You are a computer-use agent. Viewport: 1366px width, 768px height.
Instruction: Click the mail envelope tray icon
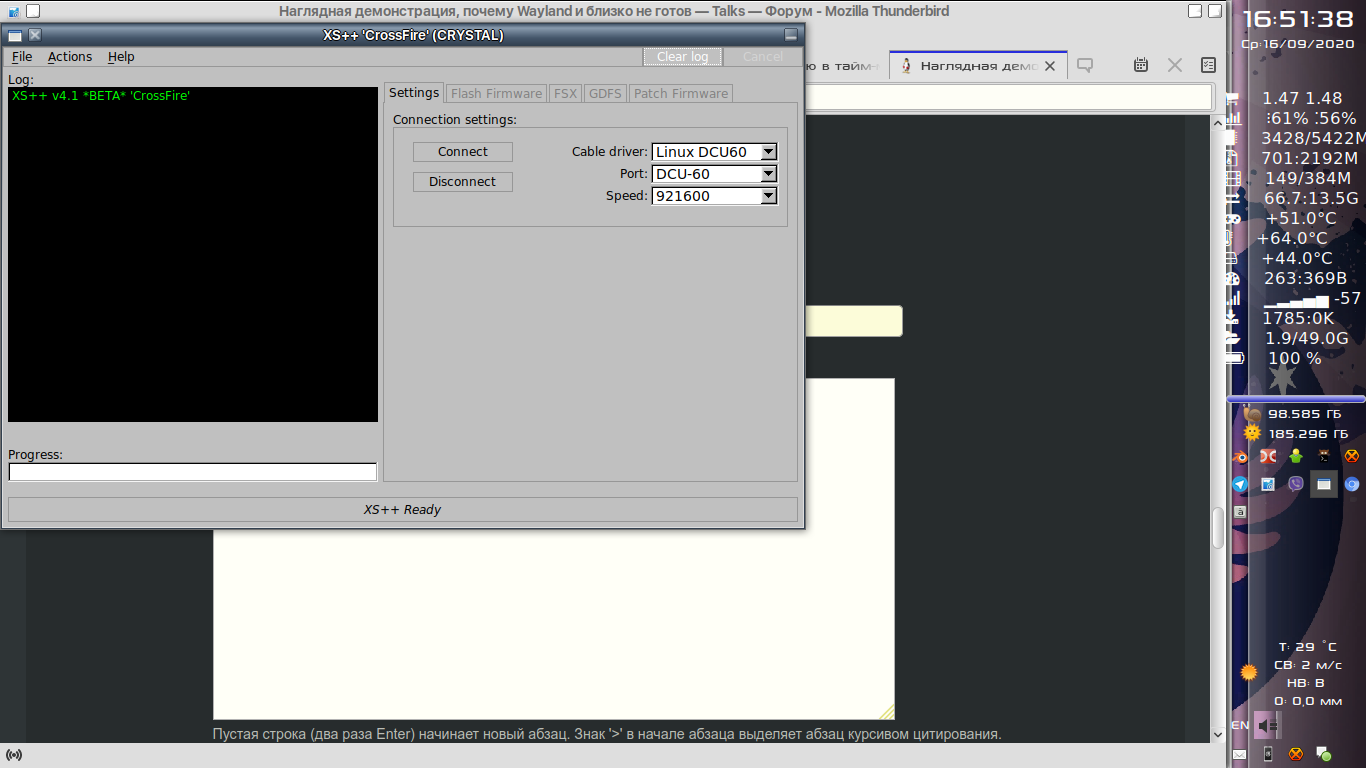pos(1240,754)
